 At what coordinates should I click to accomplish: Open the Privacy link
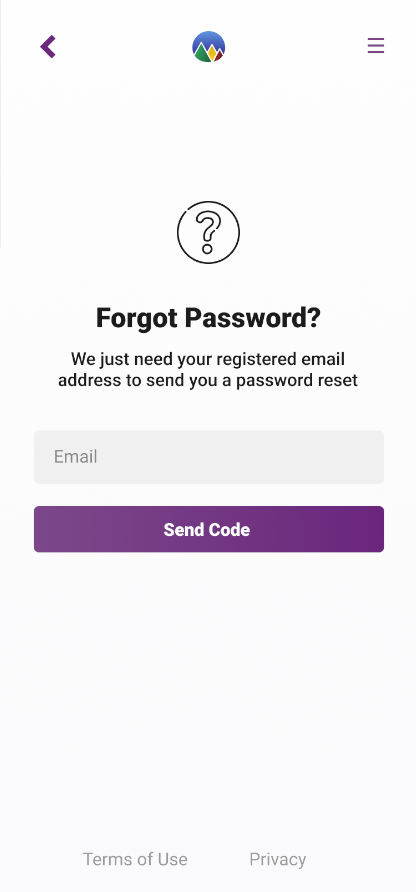(x=278, y=859)
